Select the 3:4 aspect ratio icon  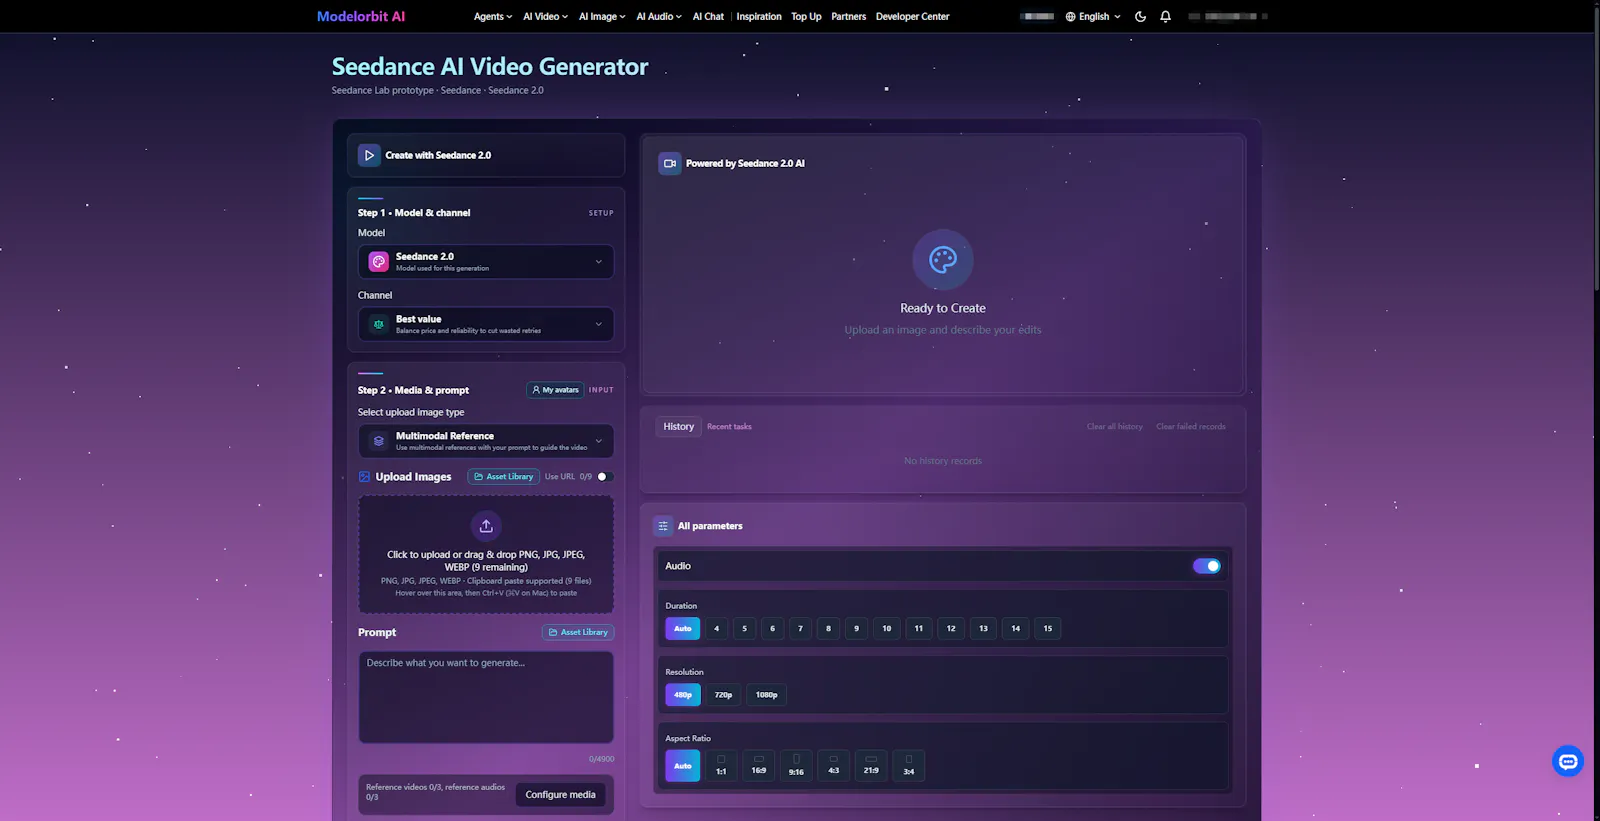pos(909,766)
